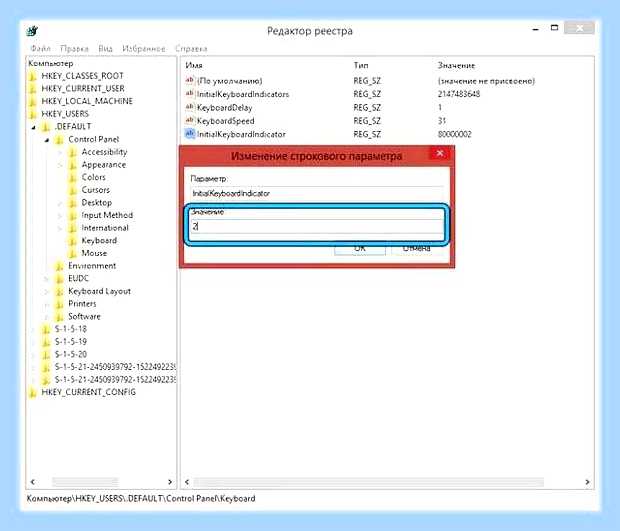This screenshot has height=531, width=620.
Task: Click left arrow of tree pane scrollbar
Action: point(32,482)
